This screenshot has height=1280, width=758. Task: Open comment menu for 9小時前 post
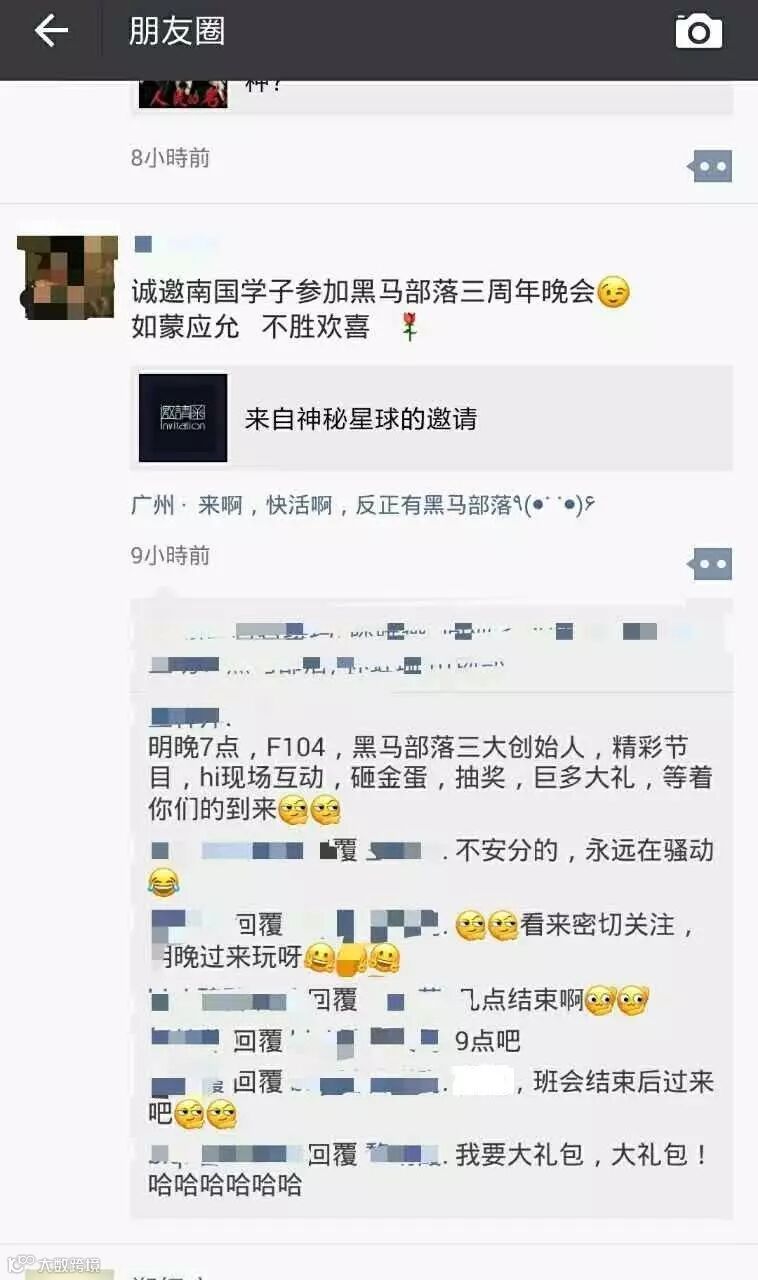point(711,564)
